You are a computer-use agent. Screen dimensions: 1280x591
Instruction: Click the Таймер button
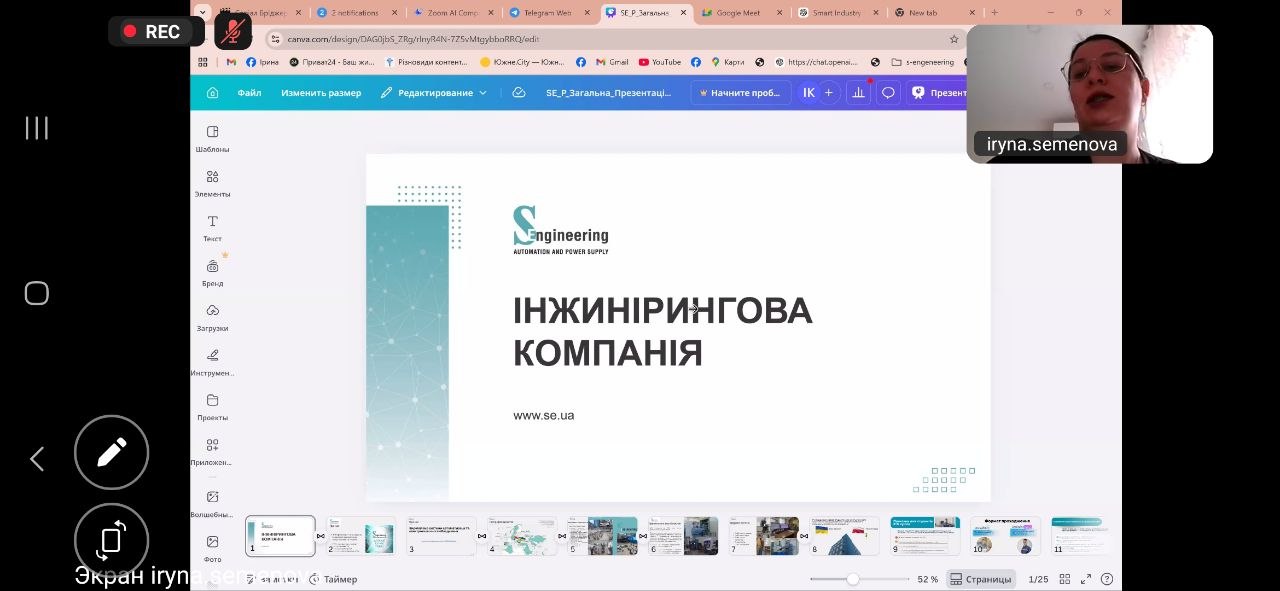[333, 579]
